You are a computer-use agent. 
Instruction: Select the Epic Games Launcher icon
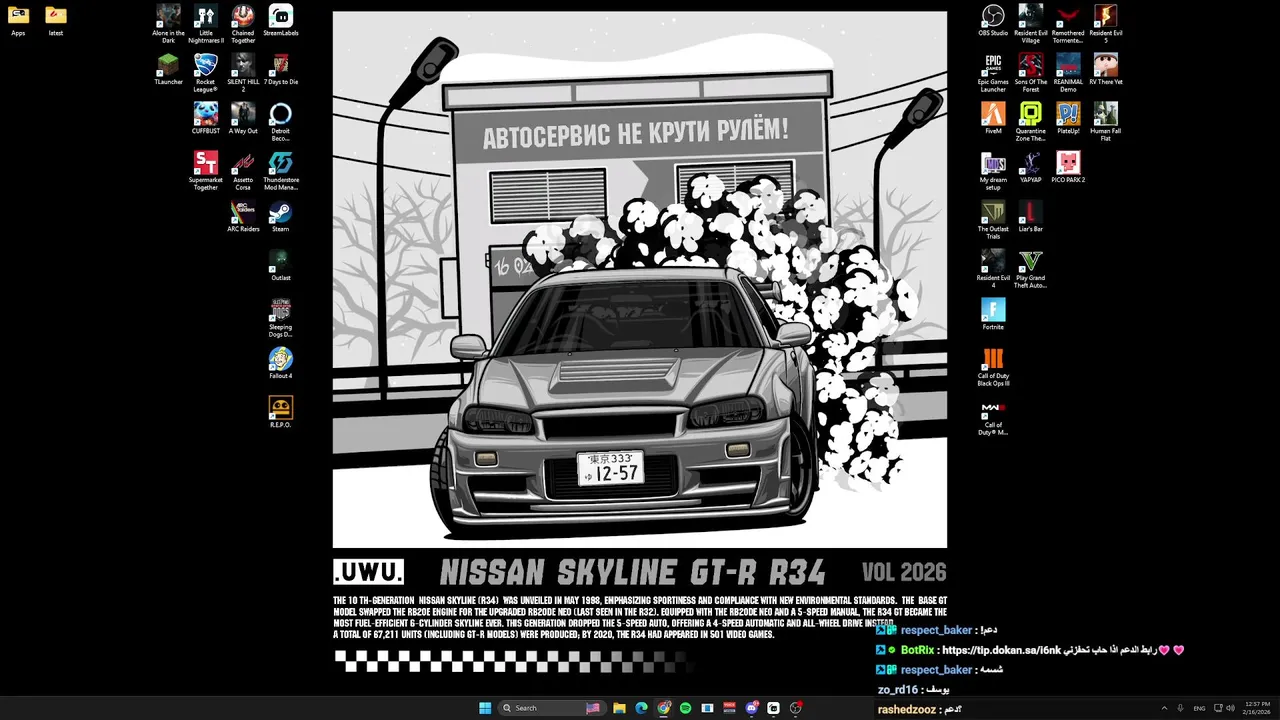pyautogui.click(x=993, y=73)
